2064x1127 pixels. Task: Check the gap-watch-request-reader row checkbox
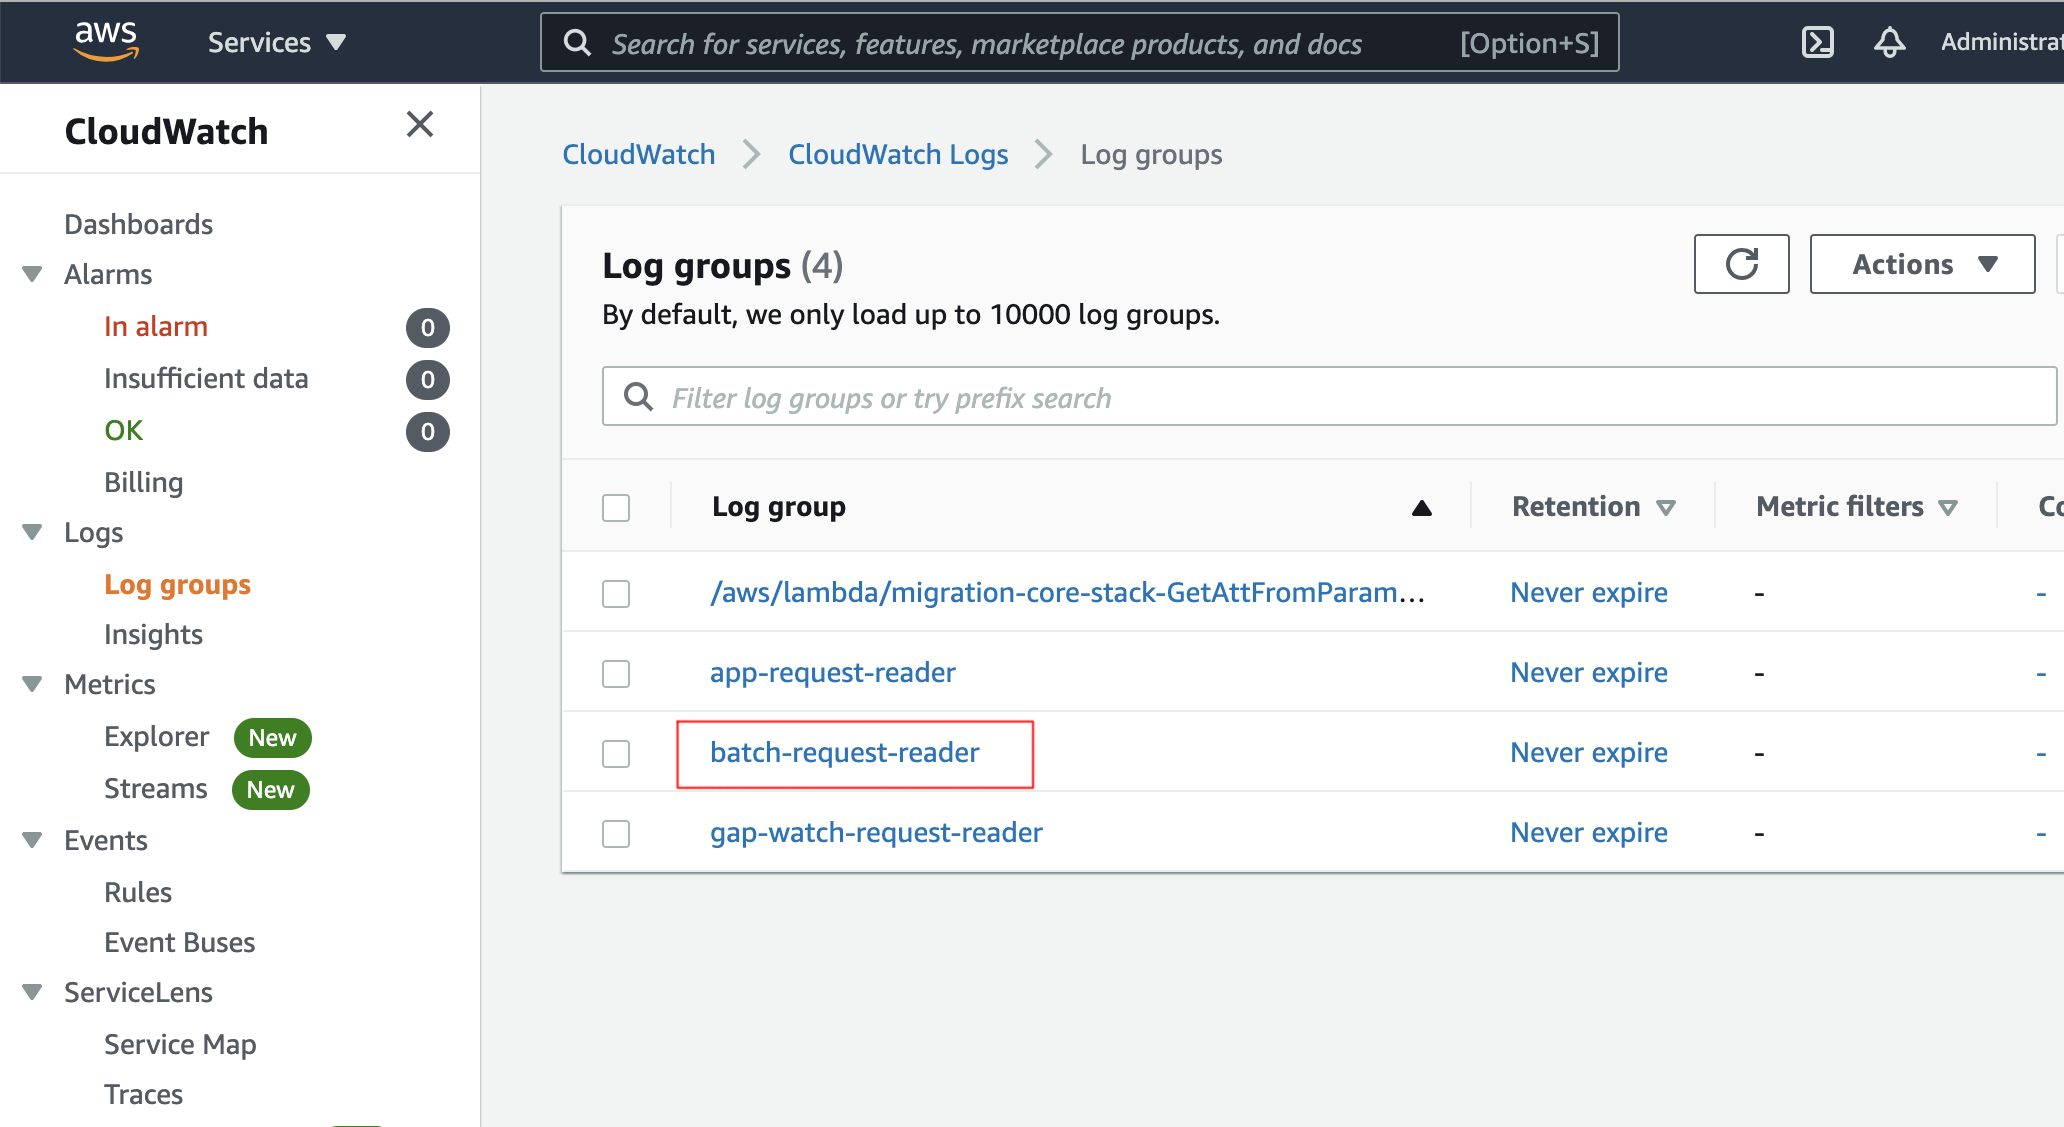pos(616,834)
